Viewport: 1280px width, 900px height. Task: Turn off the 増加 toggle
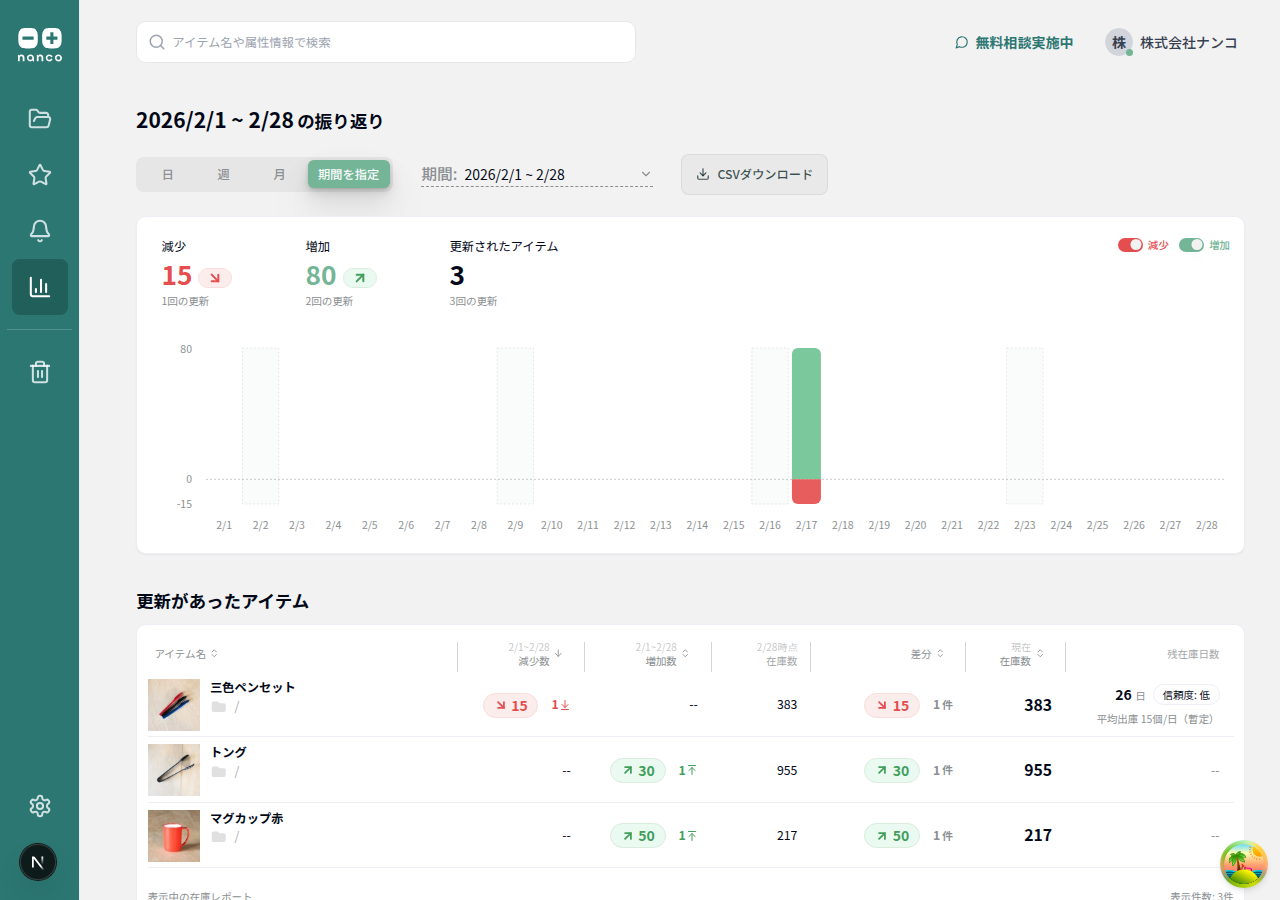1192,244
